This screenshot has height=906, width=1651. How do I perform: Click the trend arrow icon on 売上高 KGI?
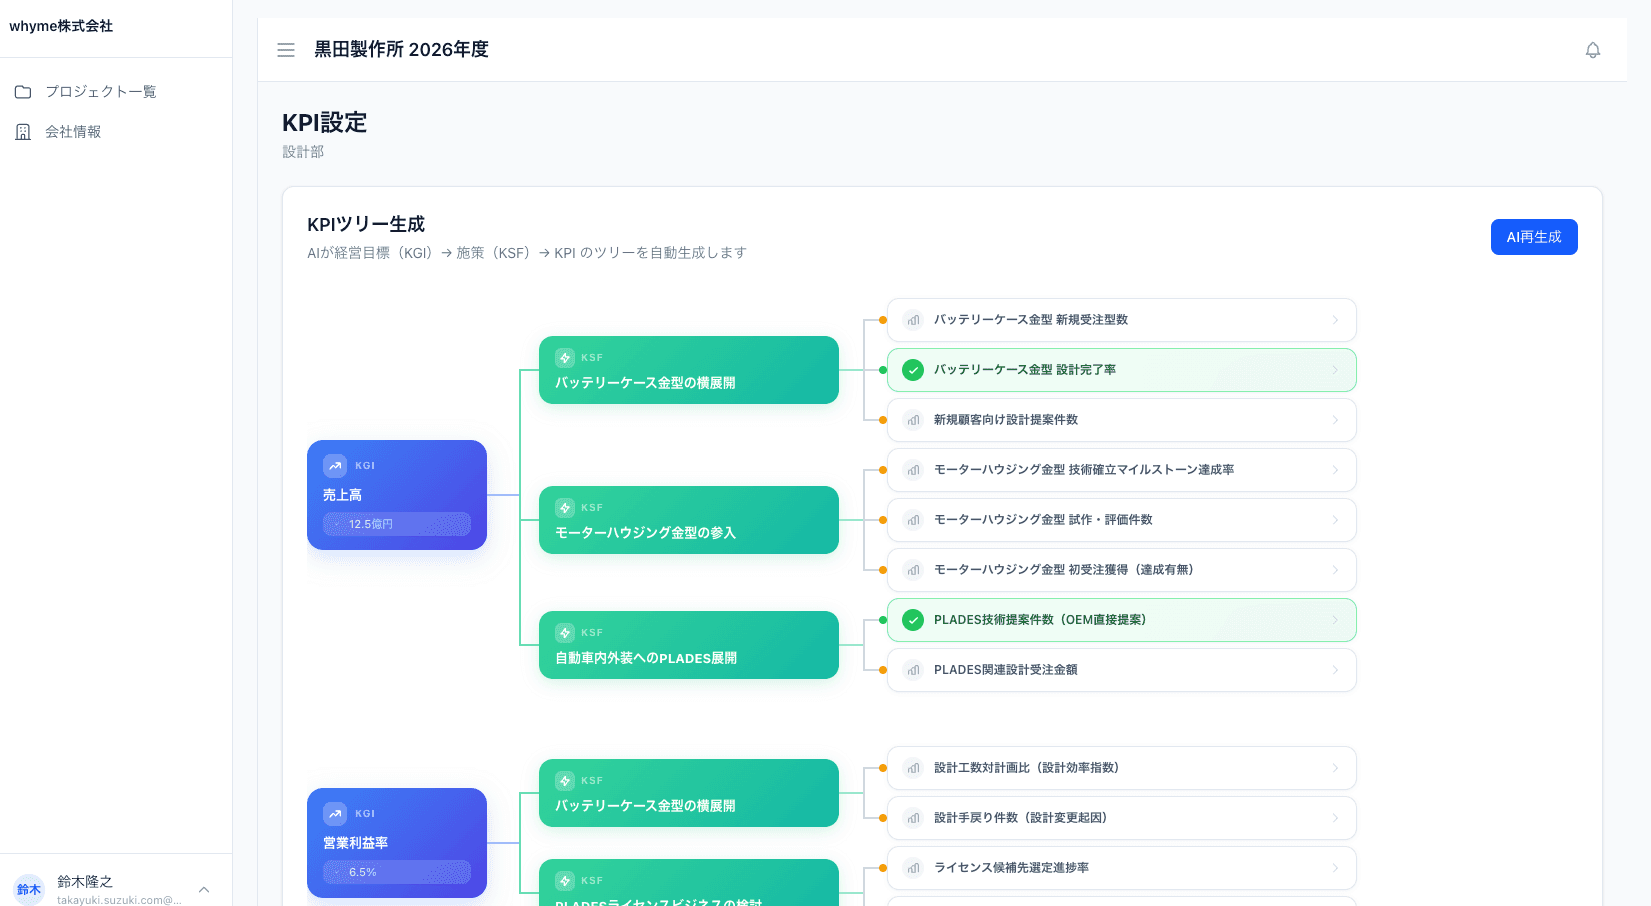click(335, 466)
